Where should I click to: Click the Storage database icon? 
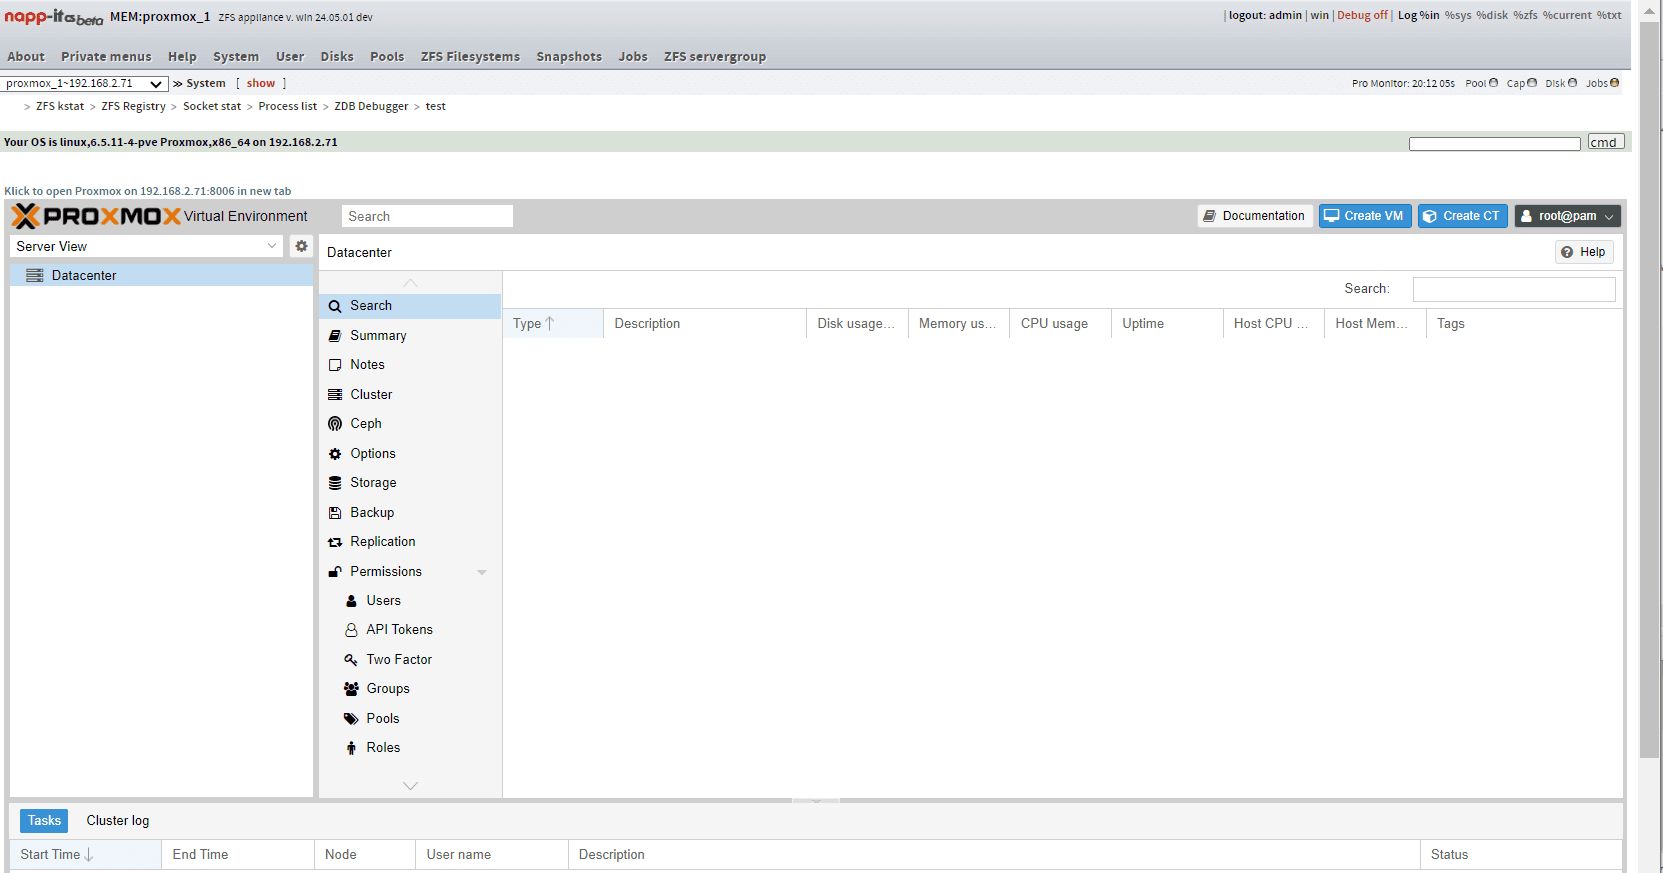[335, 483]
